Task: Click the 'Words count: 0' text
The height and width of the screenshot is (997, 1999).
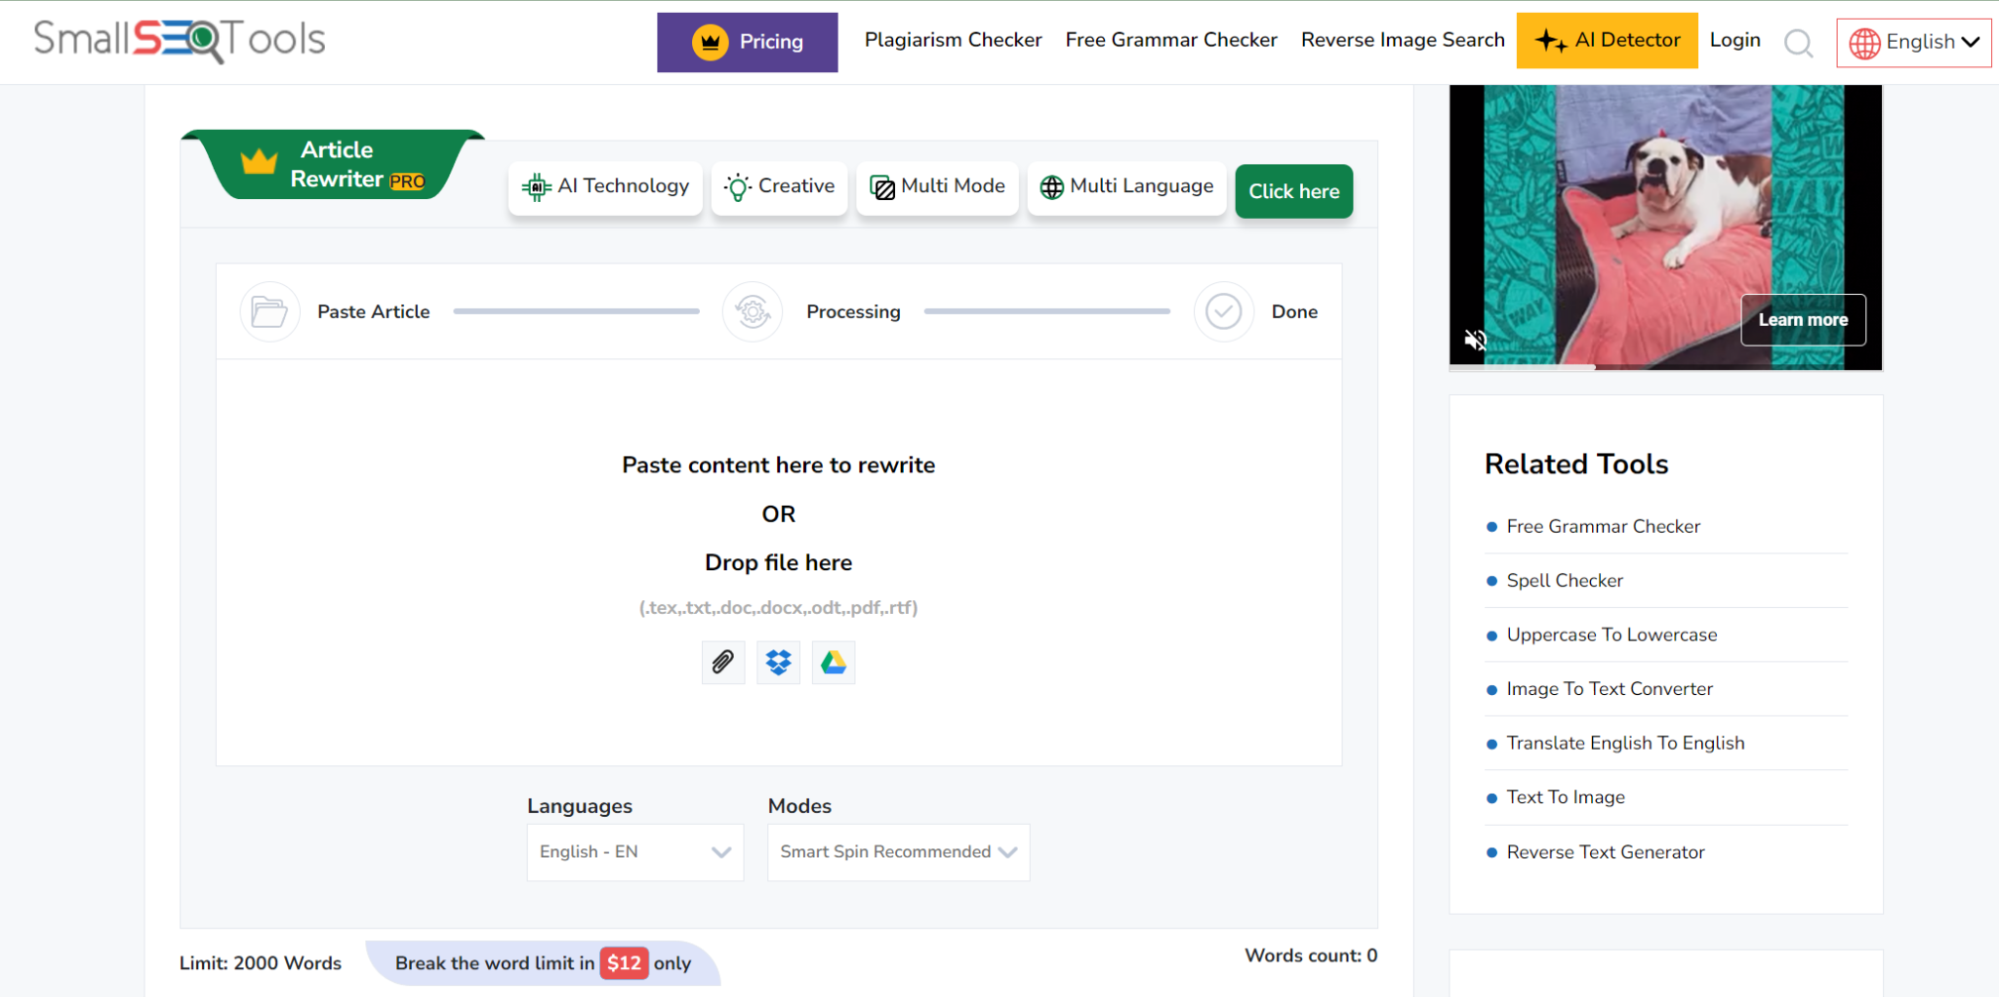Action: click(1311, 955)
